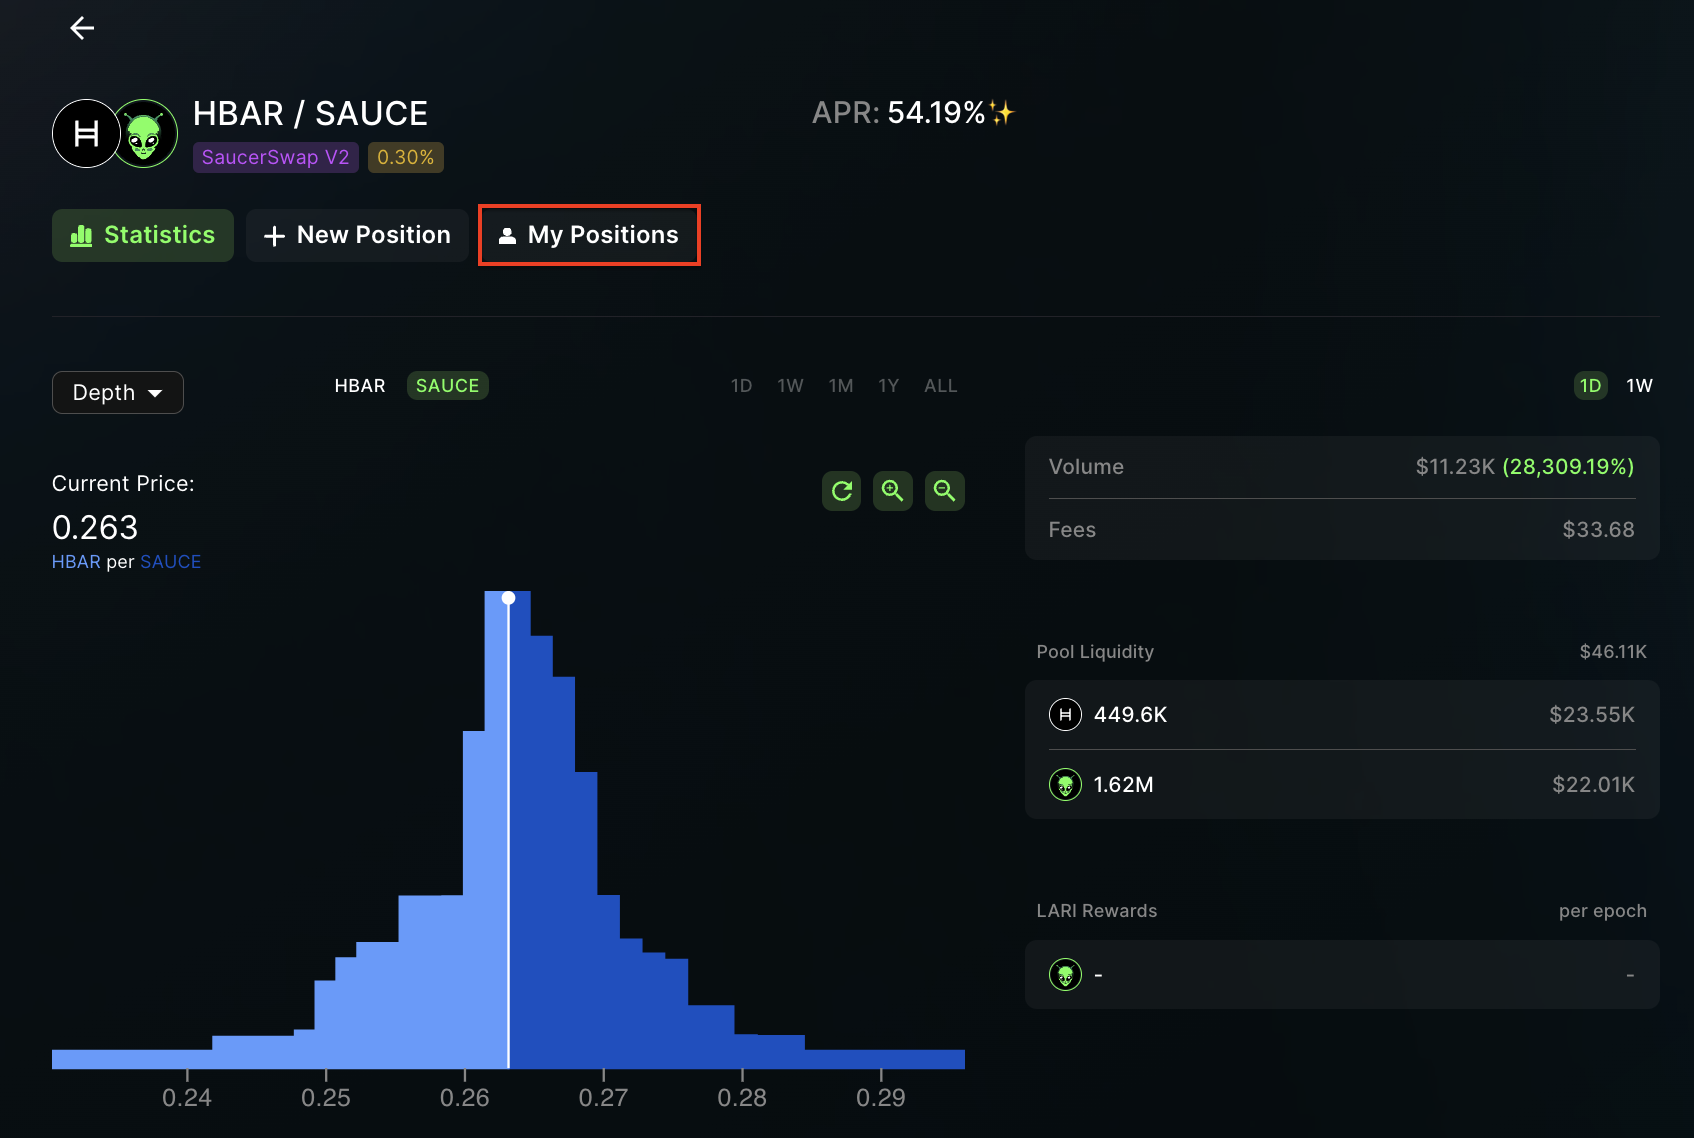Zoom in on the depth chart
1694x1138 pixels.
point(893,491)
